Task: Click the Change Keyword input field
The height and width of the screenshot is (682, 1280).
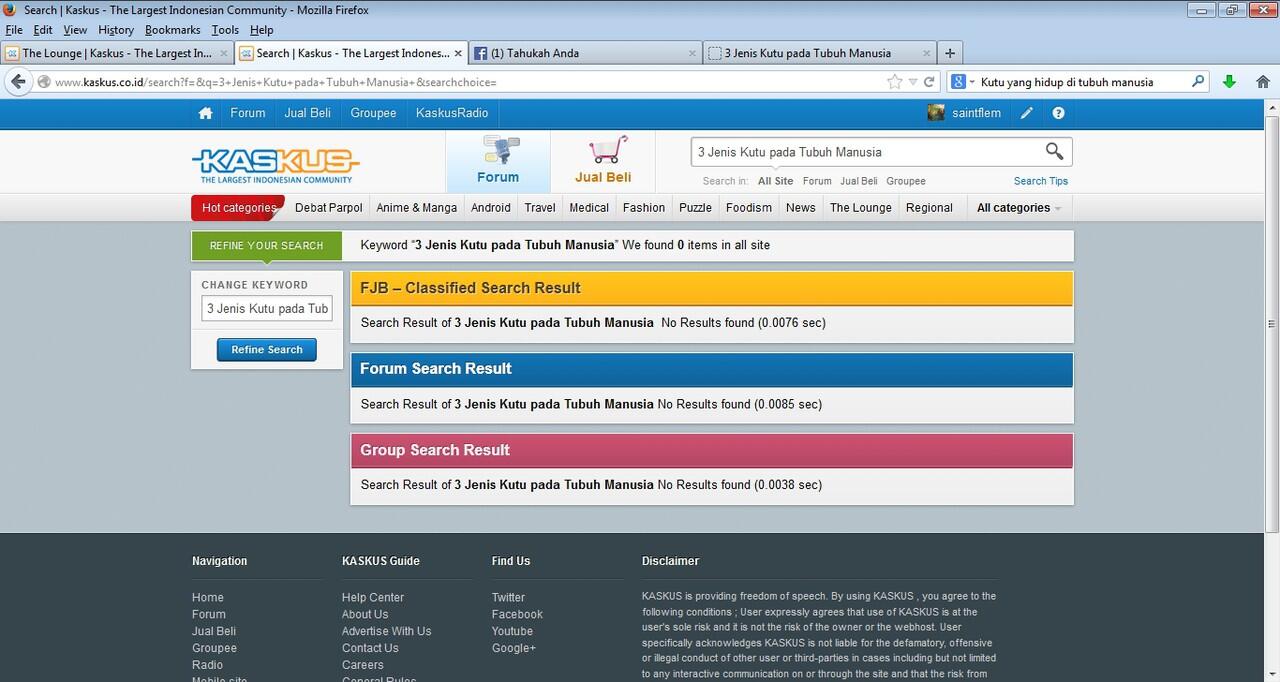Action: point(267,308)
